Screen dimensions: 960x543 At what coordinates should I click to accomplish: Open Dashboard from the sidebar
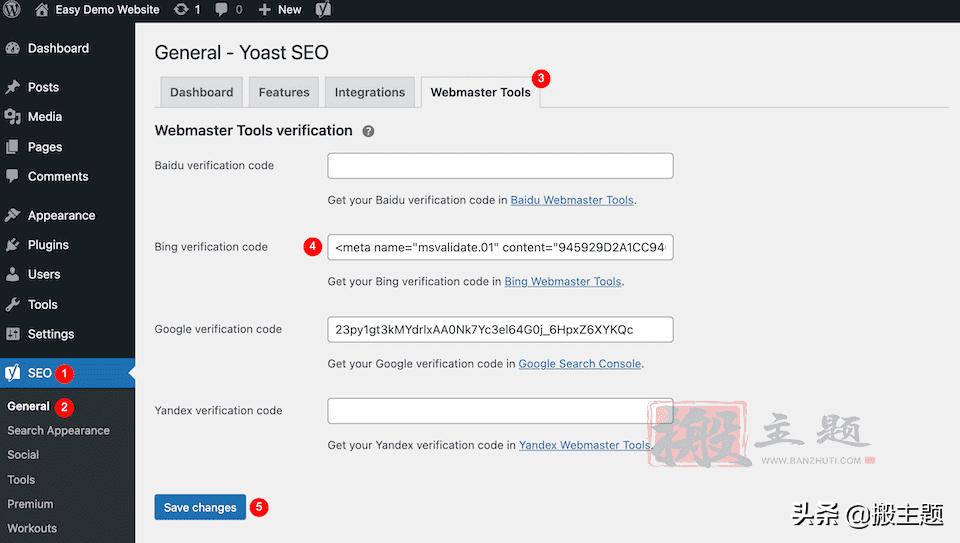click(58, 48)
